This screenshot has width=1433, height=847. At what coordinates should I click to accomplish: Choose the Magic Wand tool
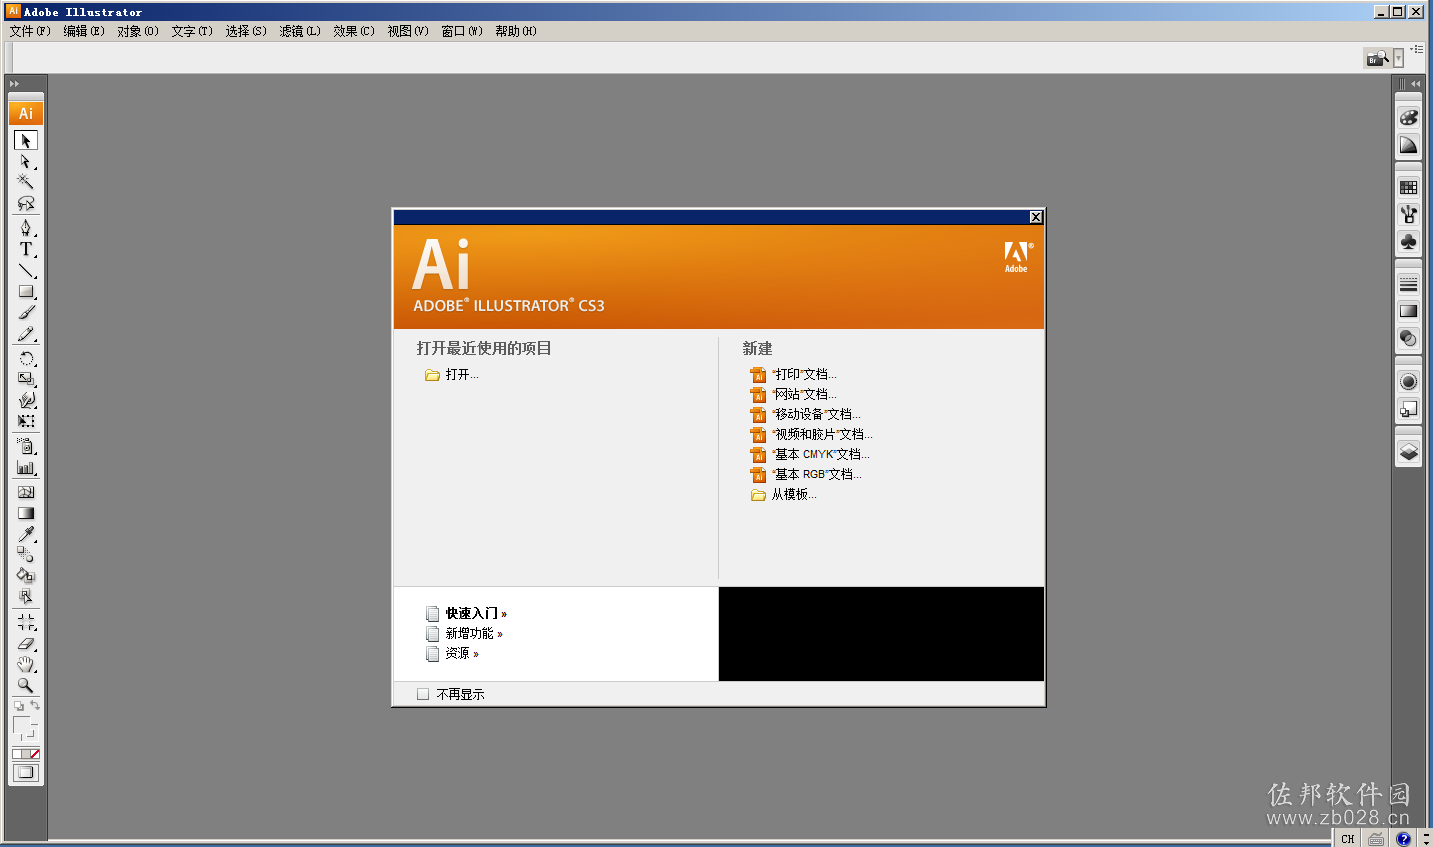coord(26,181)
